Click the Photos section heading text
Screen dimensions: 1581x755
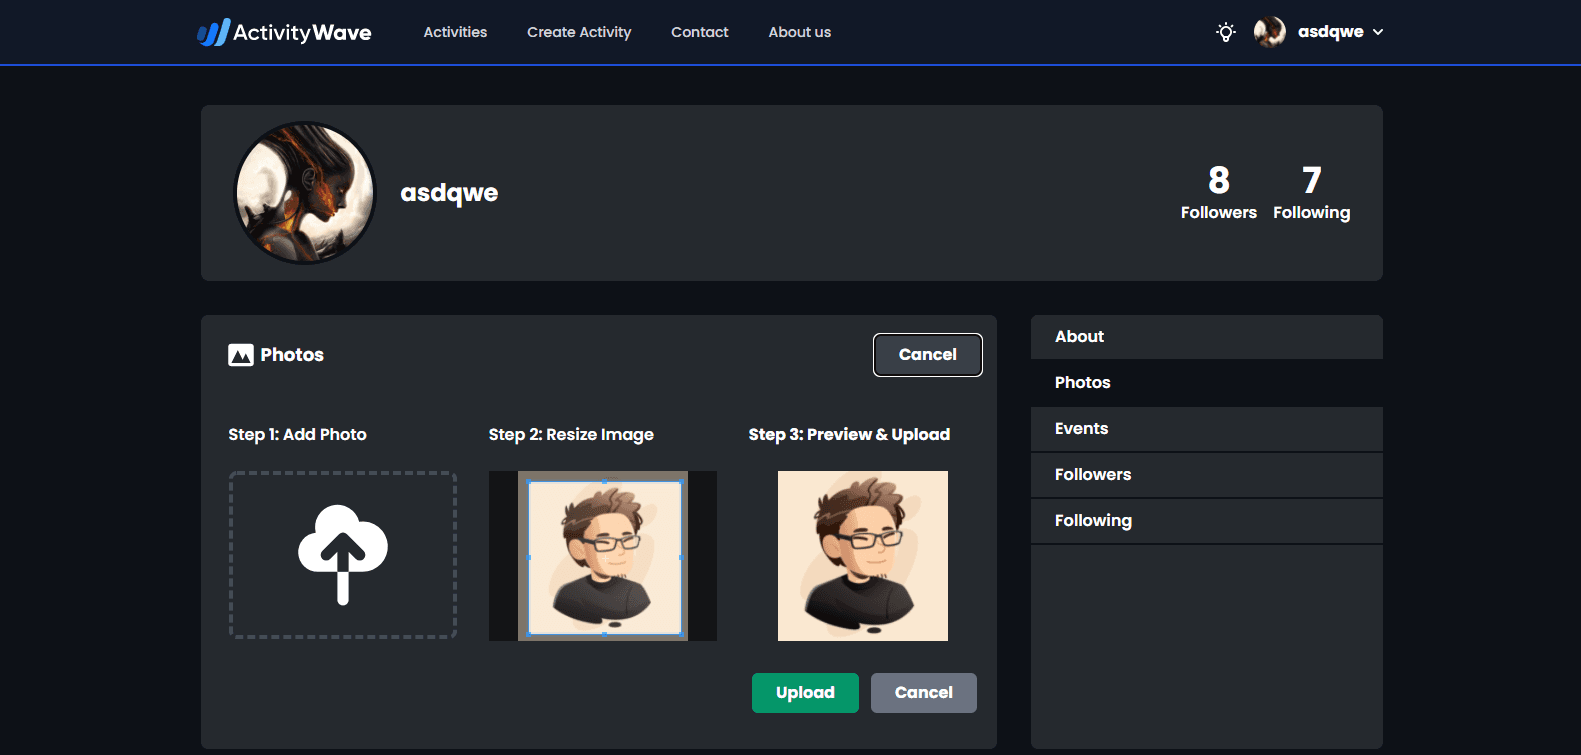tap(292, 355)
